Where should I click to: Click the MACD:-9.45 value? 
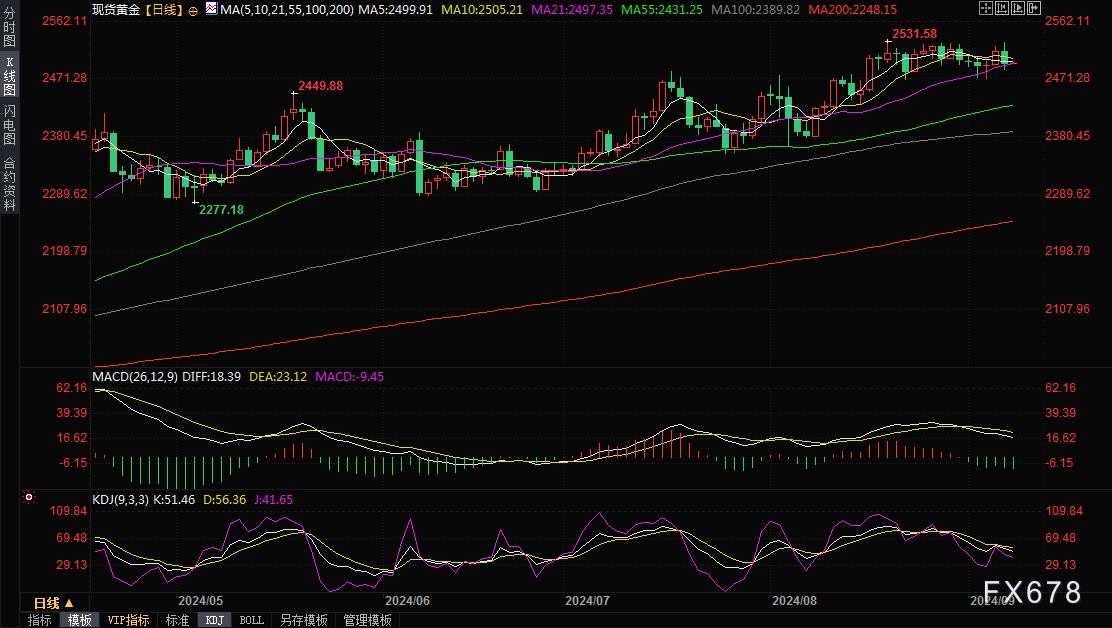[x=350, y=376]
